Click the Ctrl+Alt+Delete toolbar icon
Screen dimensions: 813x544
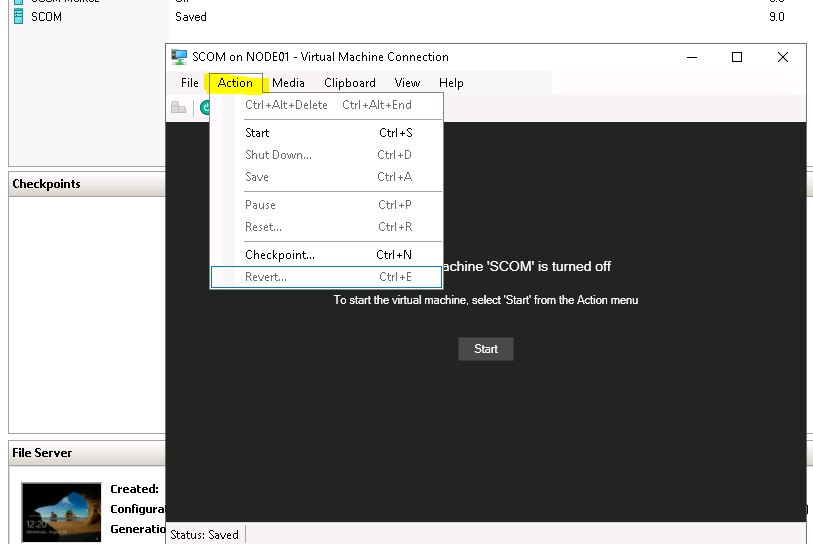(178, 108)
